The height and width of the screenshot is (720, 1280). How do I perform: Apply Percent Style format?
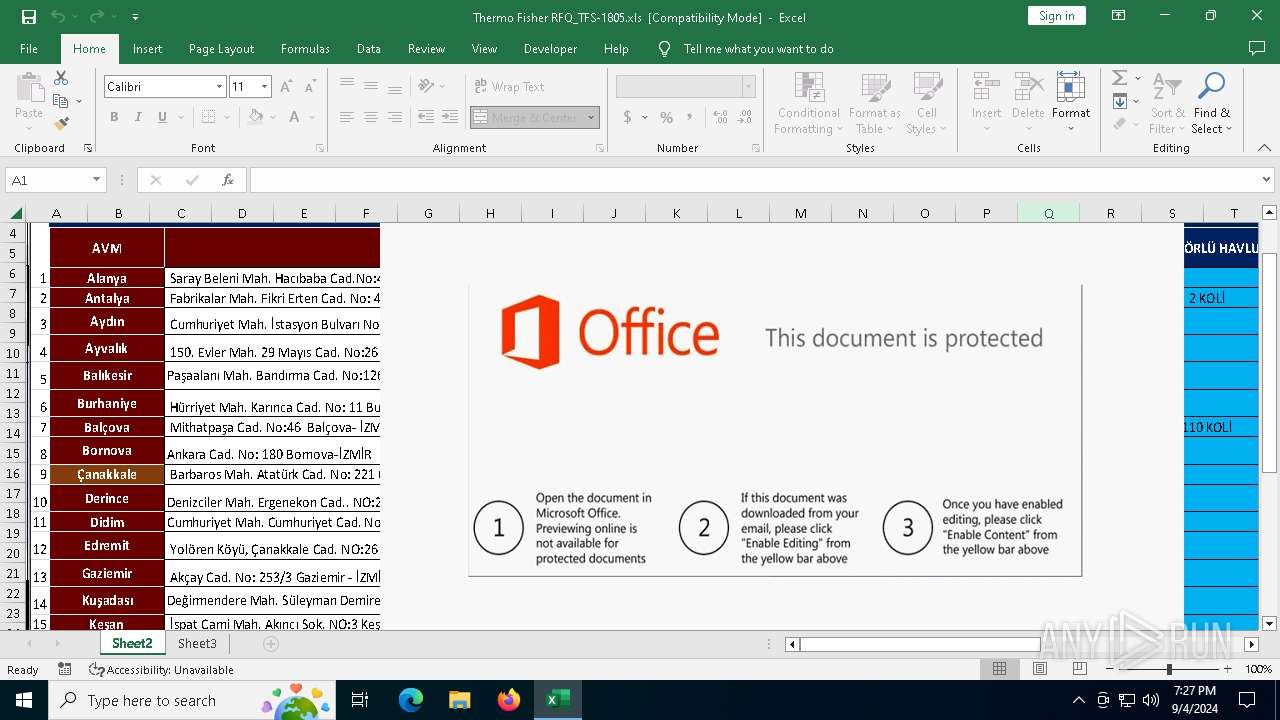click(x=666, y=117)
